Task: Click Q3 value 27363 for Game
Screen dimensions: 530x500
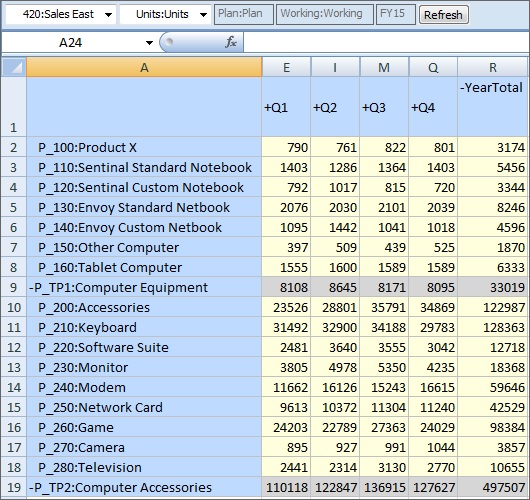Action: click(384, 427)
